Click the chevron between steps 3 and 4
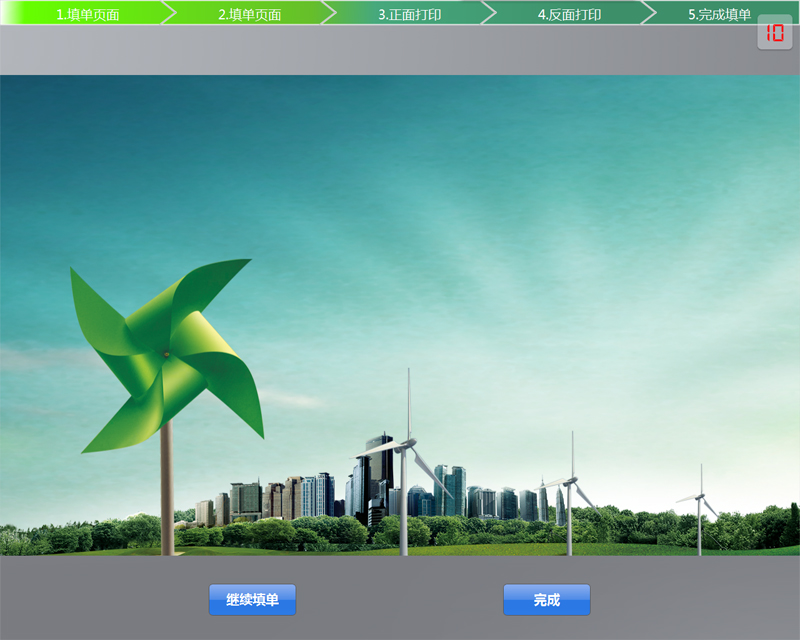 (x=488, y=13)
